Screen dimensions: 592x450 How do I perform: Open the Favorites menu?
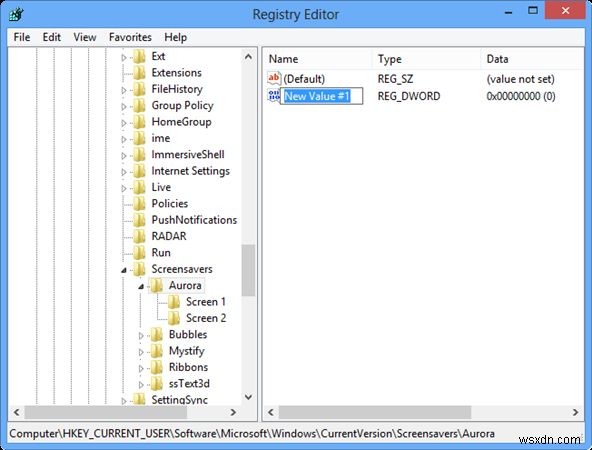(130, 37)
